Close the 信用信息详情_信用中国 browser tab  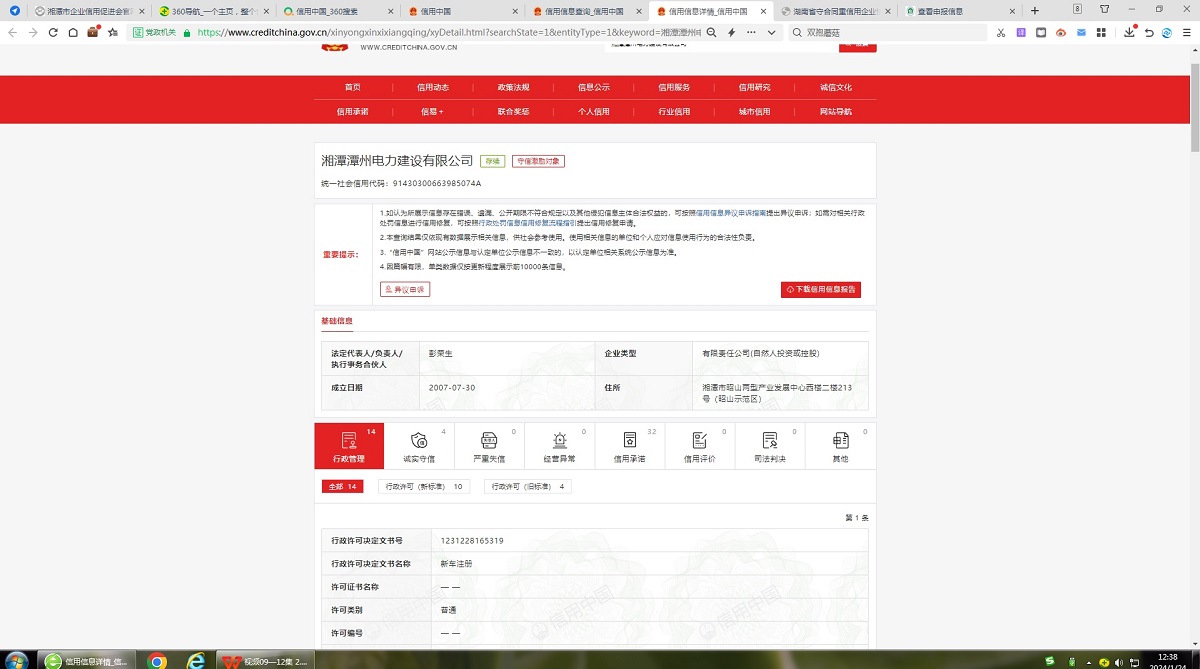(x=764, y=11)
